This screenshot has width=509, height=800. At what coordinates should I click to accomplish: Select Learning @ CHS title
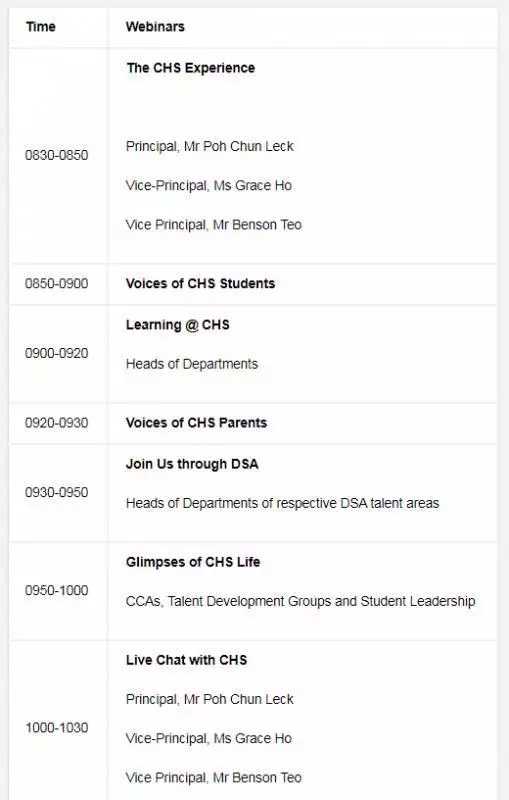[177, 325]
